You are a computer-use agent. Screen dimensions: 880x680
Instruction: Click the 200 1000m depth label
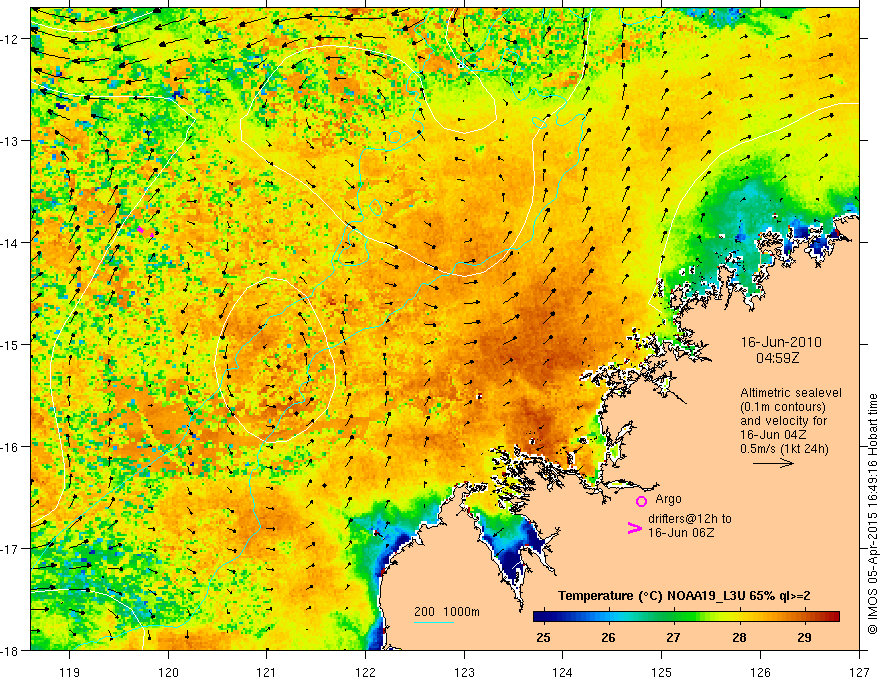tap(447, 612)
